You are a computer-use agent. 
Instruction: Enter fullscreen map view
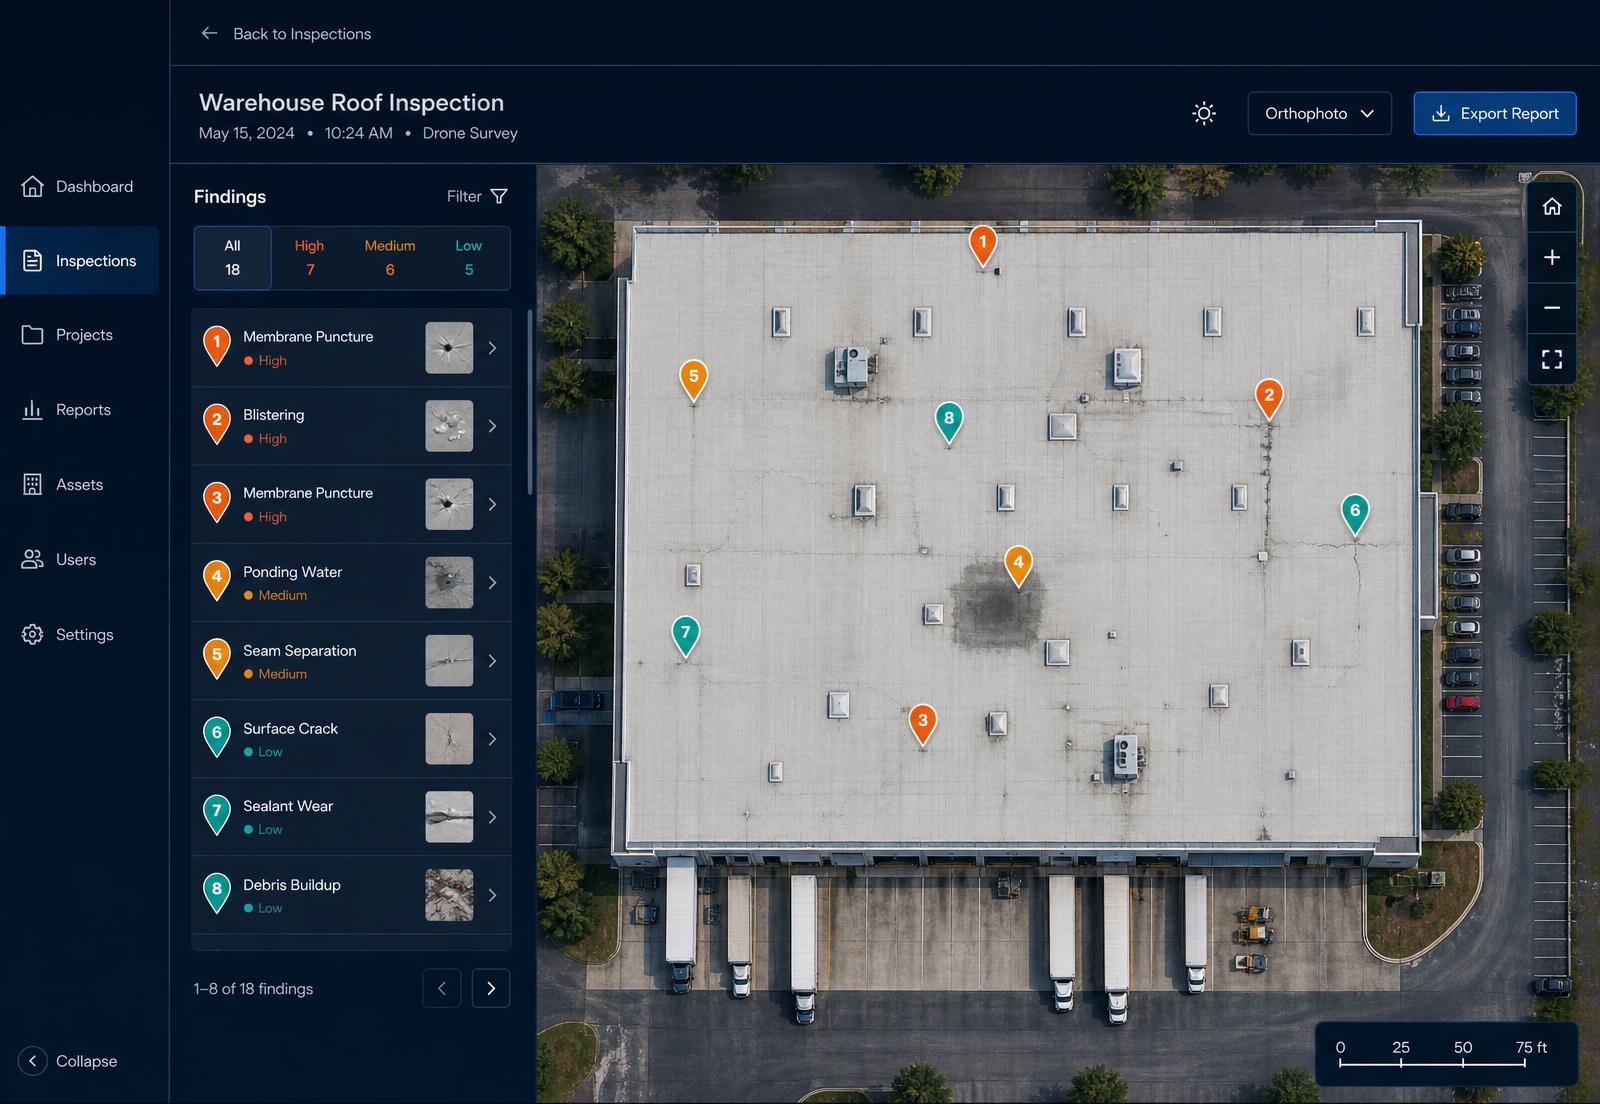point(1552,359)
